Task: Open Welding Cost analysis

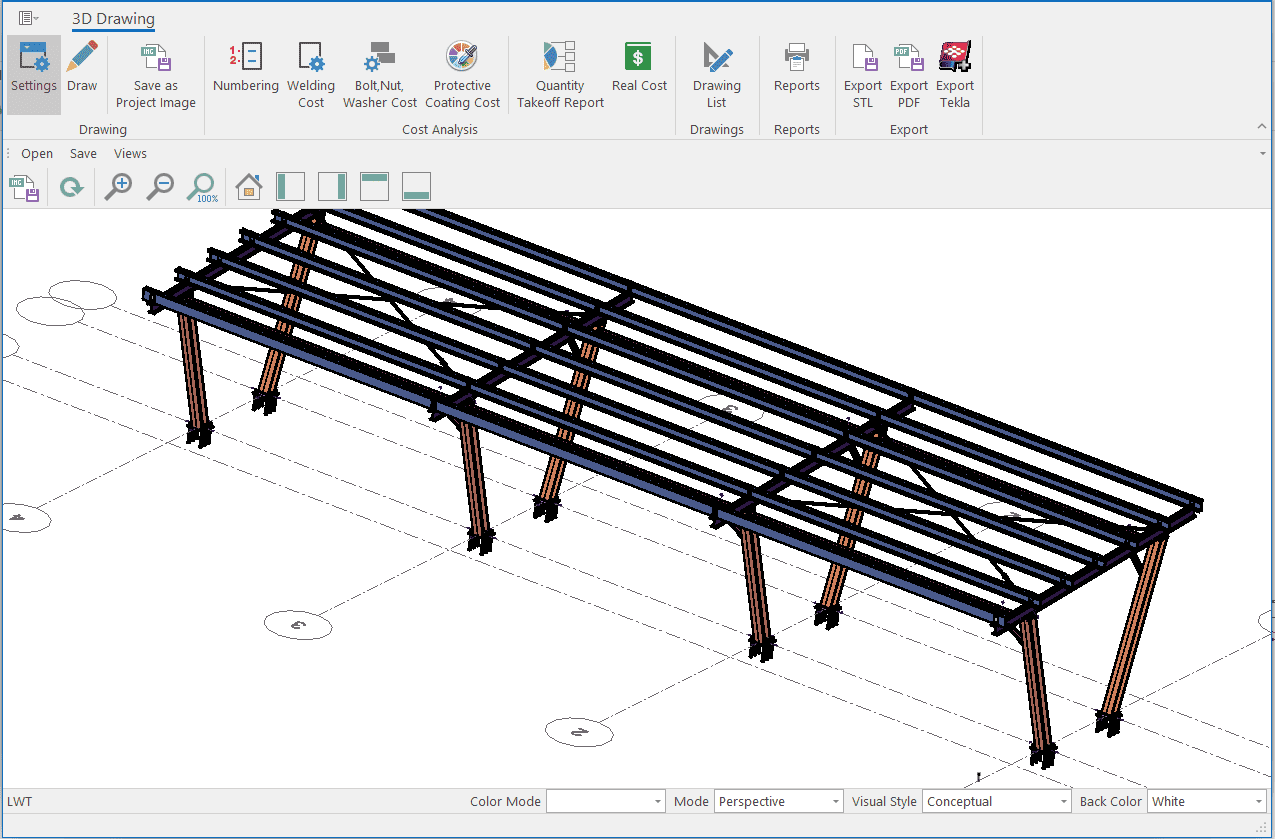Action: pos(311,76)
